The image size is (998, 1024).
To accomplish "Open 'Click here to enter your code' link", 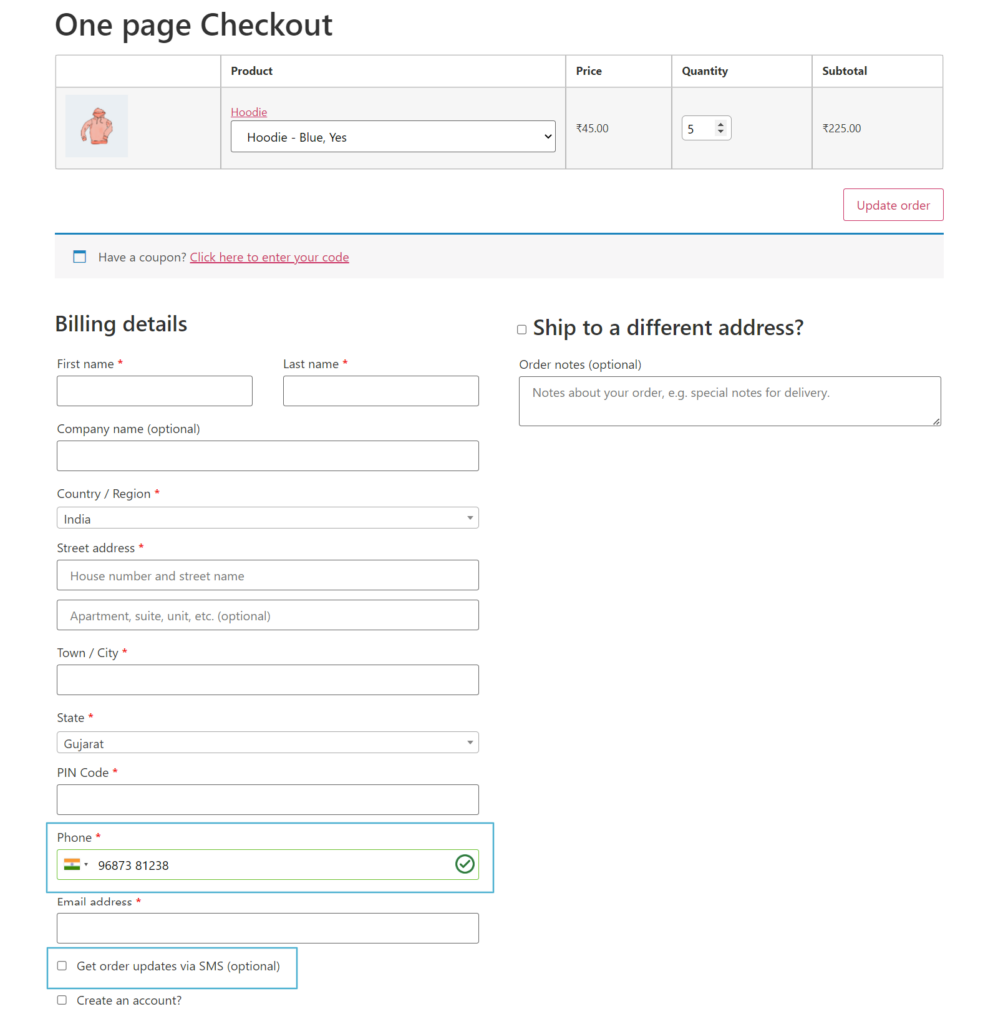I will tap(269, 257).
